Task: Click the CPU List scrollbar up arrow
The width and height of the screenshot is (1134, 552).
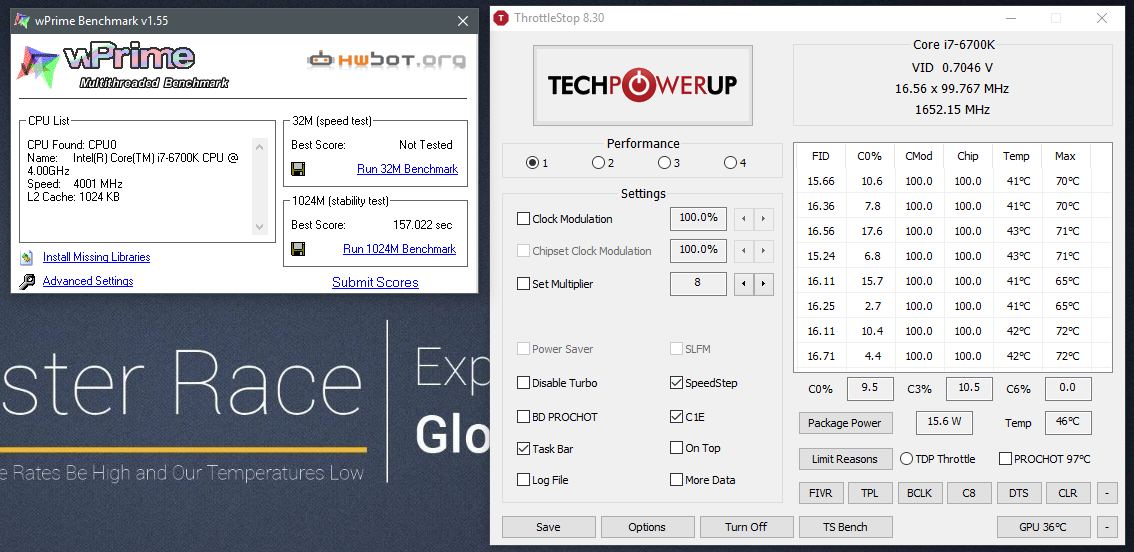Action: [x=260, y=147]
